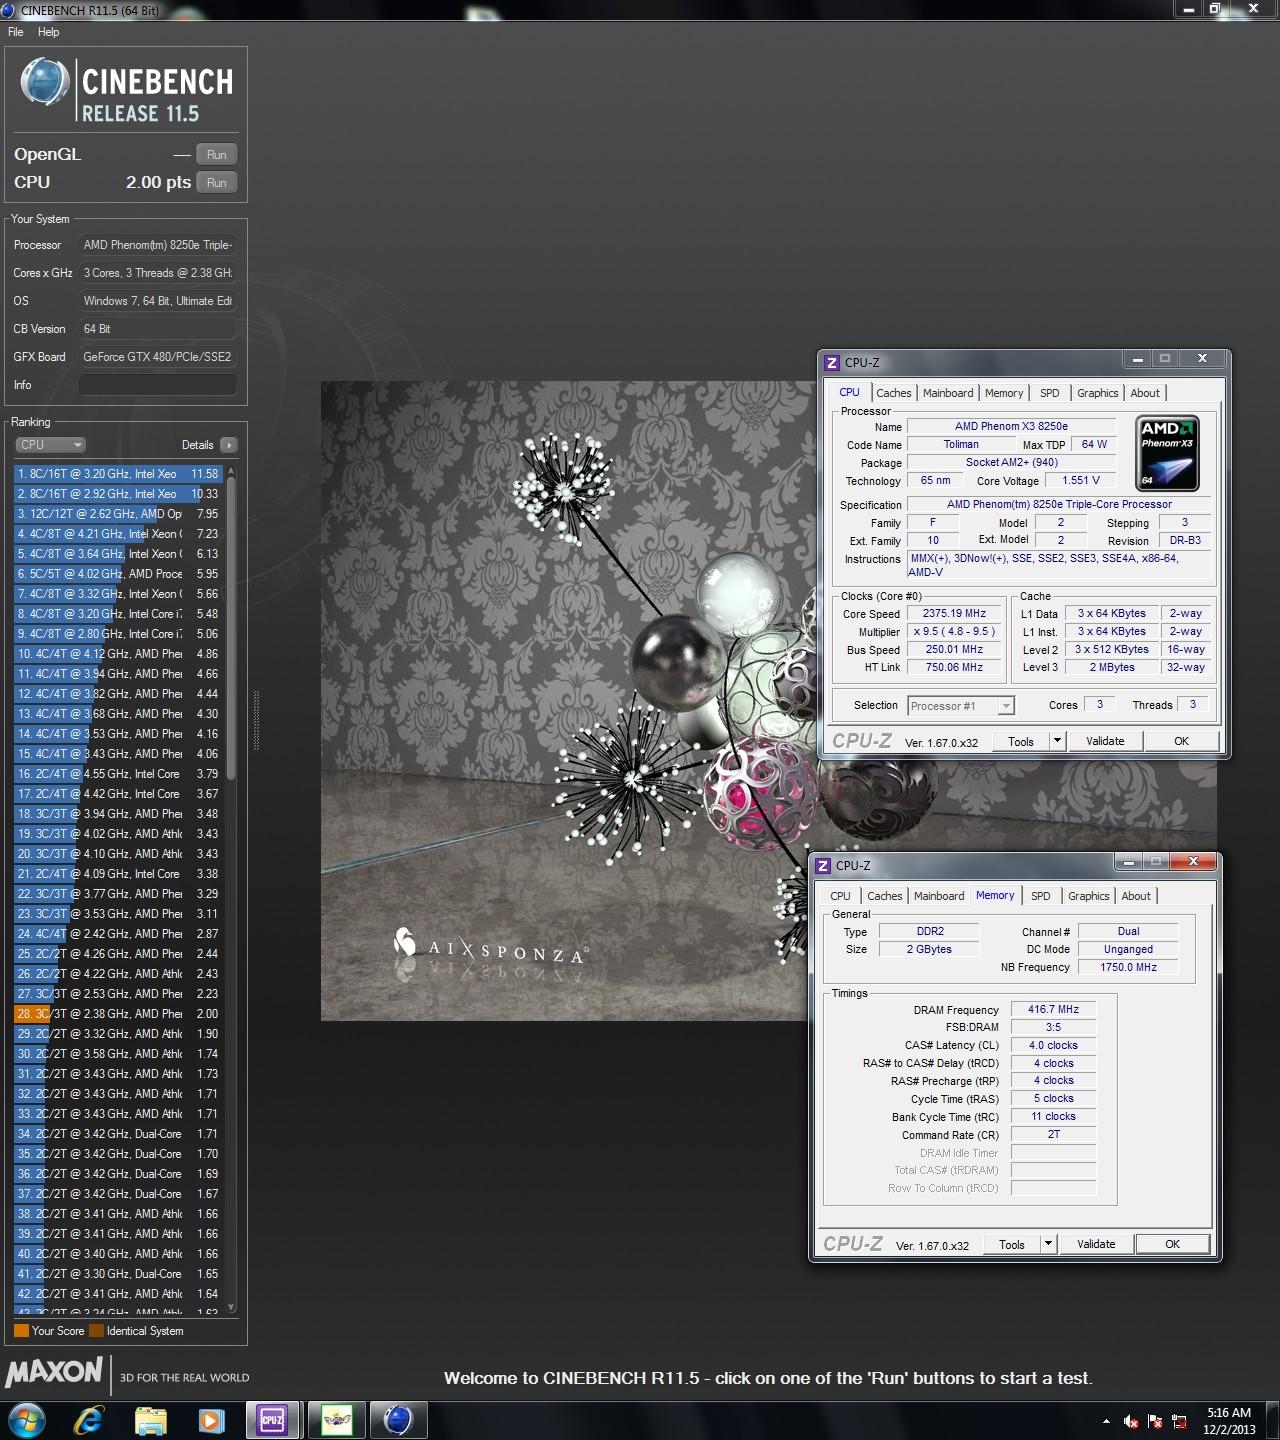Open the Windows Start menu
Screen dimensions: 1280x1440
[27, 1420]
